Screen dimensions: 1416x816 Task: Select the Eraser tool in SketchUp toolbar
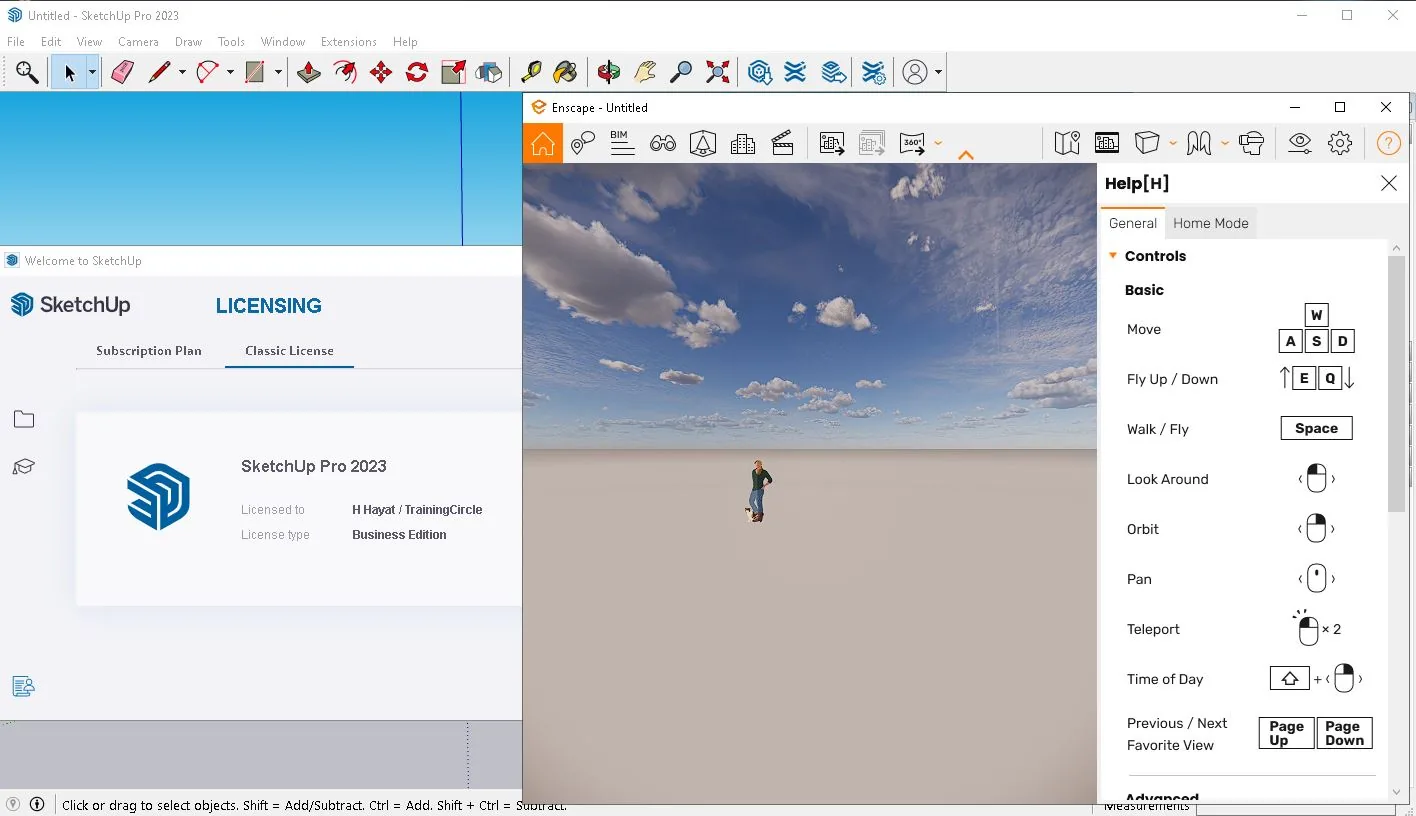123,72
